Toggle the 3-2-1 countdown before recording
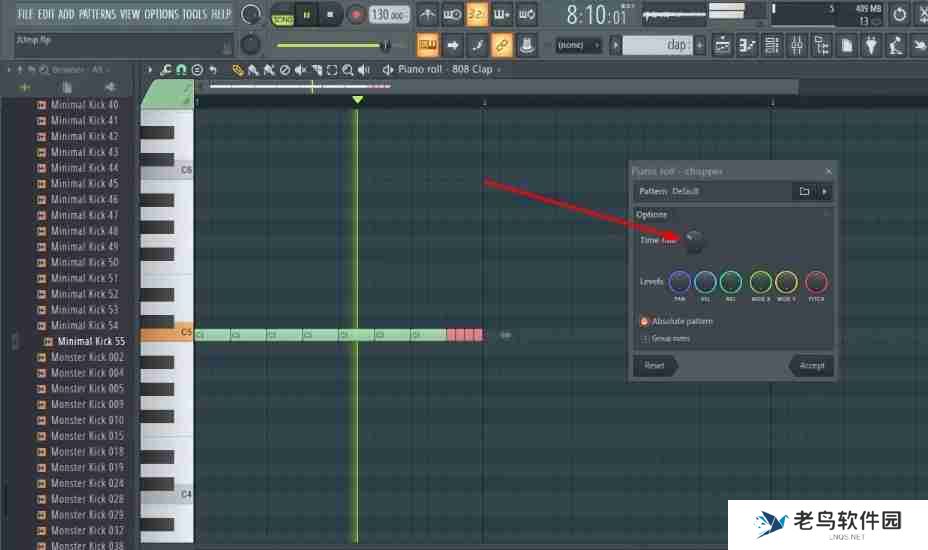 coord(477,15)
